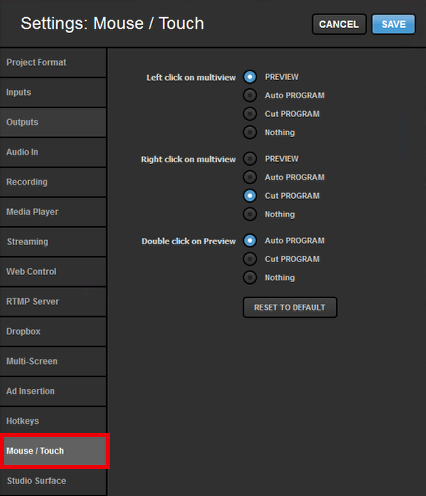Set right click on multiview to Cut PROGRAM
The image size is (426, 496).
250,196
